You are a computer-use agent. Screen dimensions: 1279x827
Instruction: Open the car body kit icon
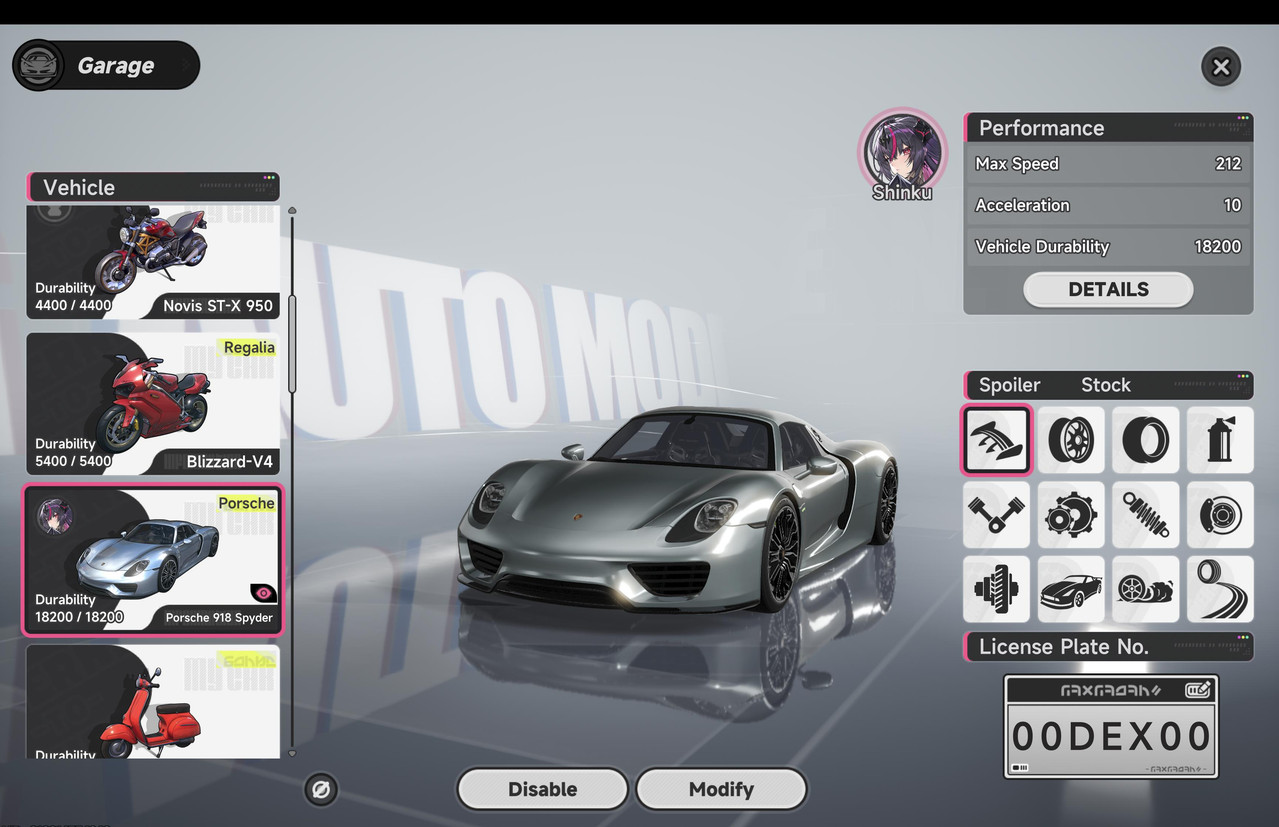(x=1071, y=590)
